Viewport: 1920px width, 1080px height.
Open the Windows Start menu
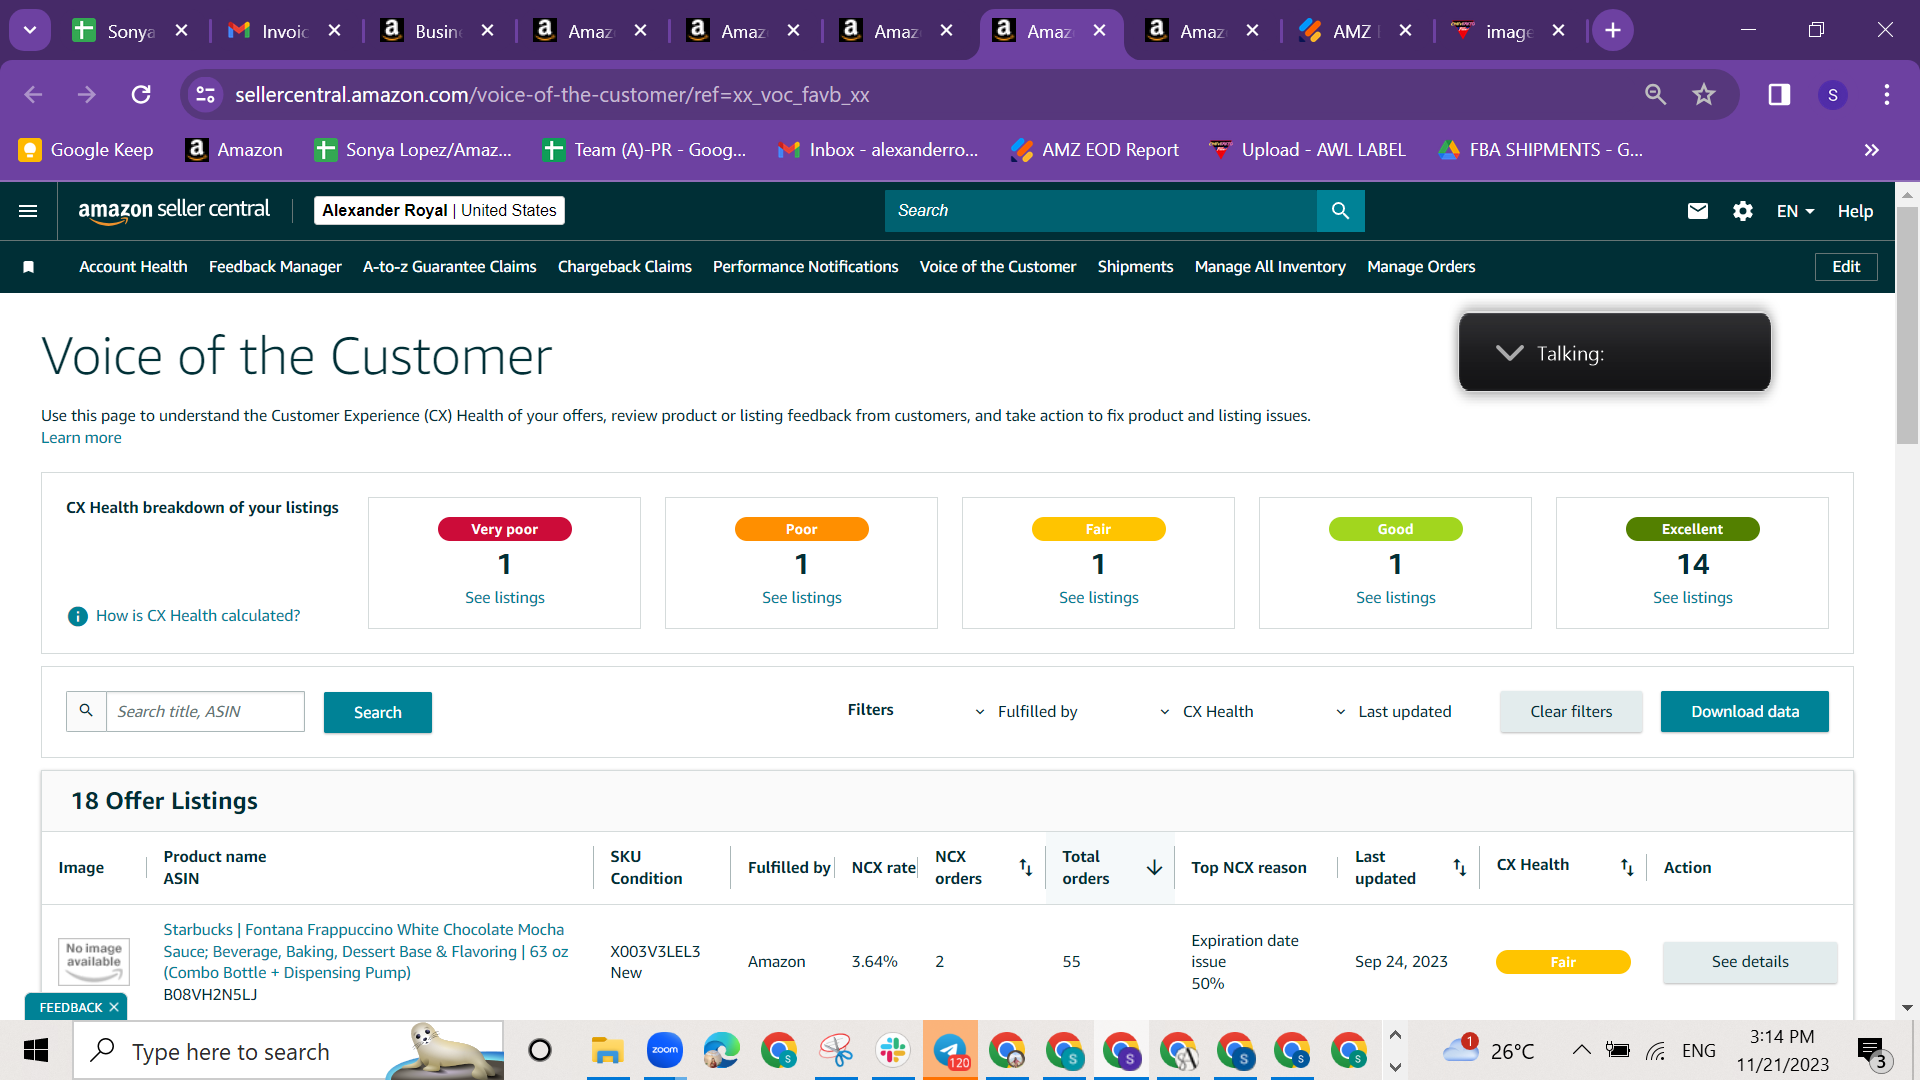coord(36,1051)
